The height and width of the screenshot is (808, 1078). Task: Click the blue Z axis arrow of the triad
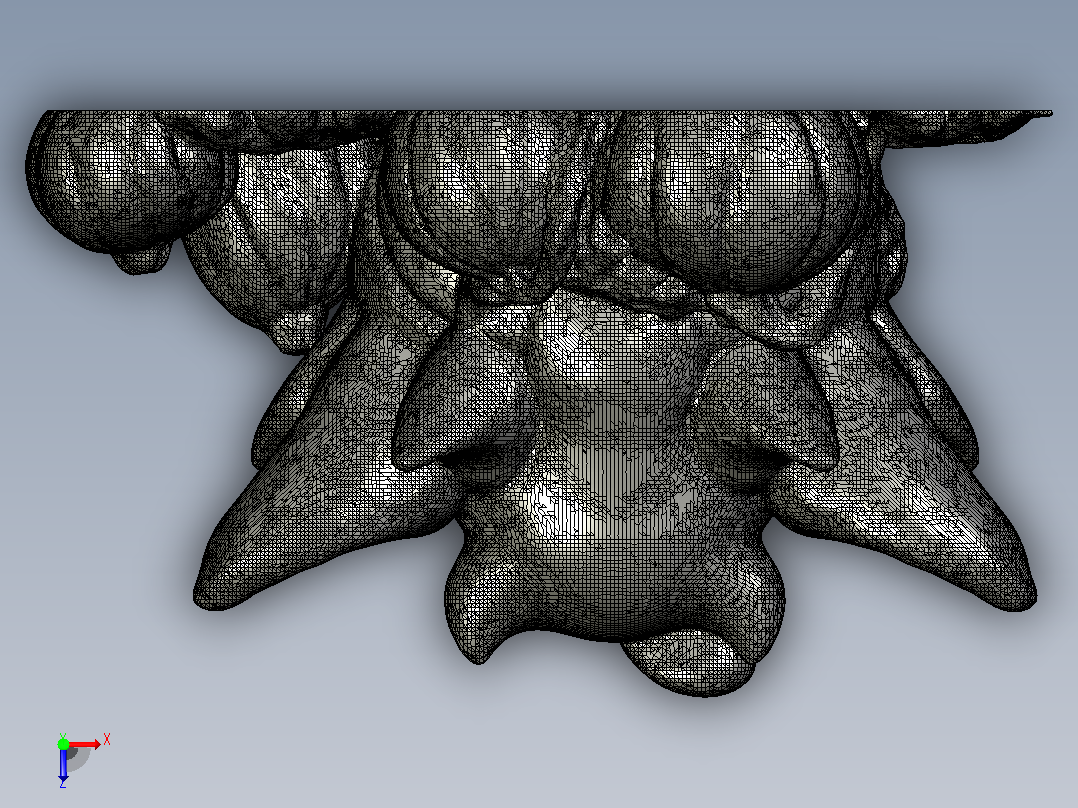[x=63, y=764]
